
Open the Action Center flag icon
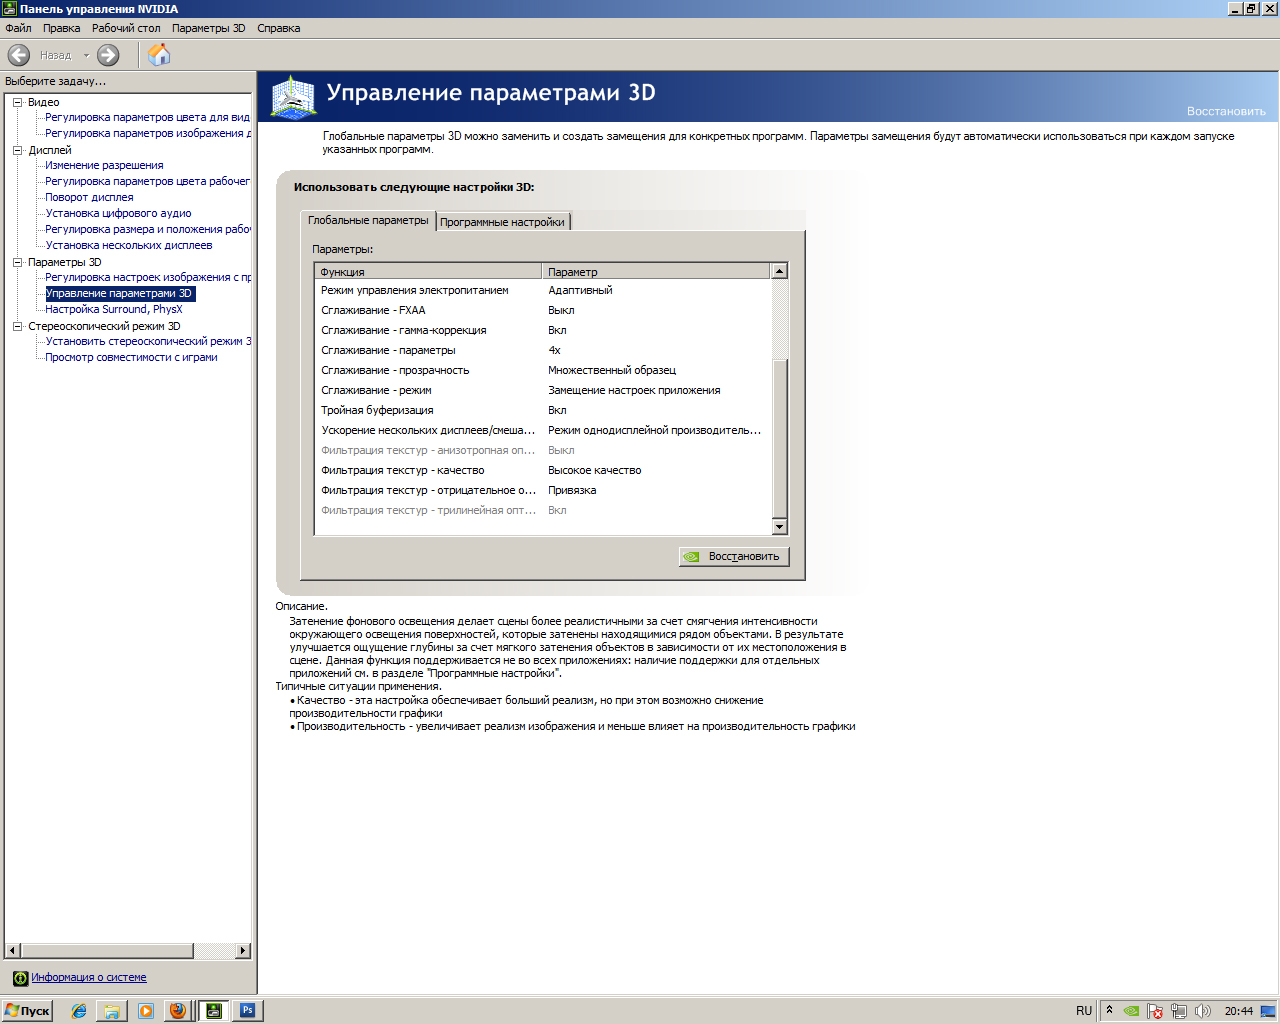pos(1155,1011)
